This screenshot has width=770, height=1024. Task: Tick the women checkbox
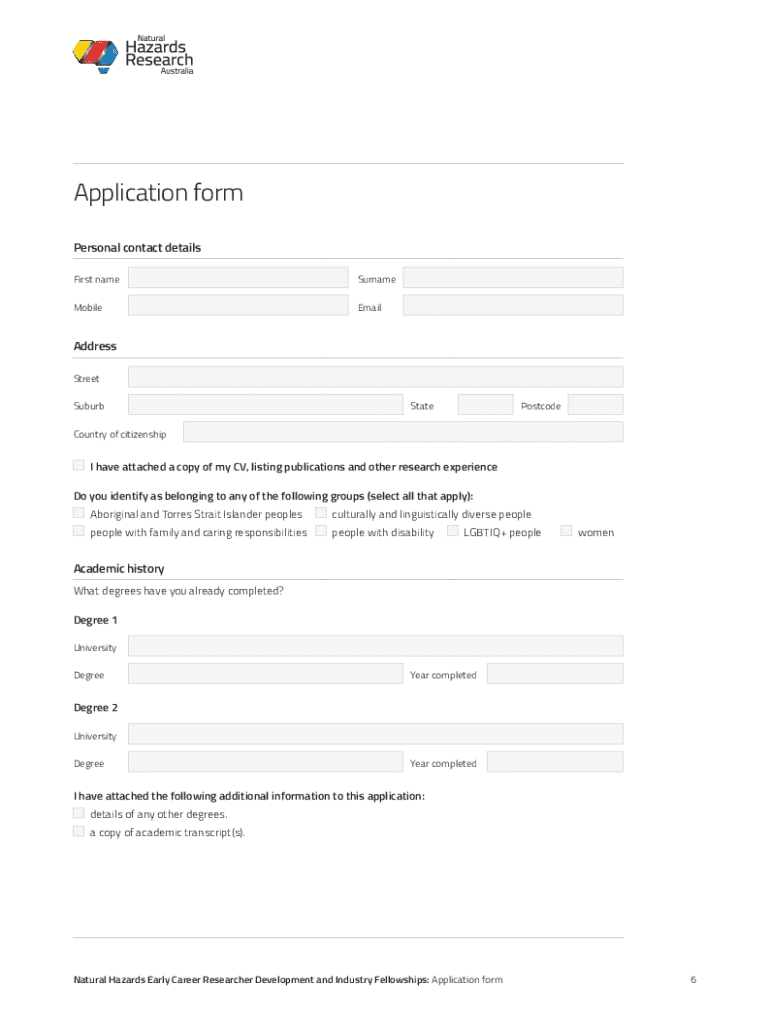pos(566,531)
